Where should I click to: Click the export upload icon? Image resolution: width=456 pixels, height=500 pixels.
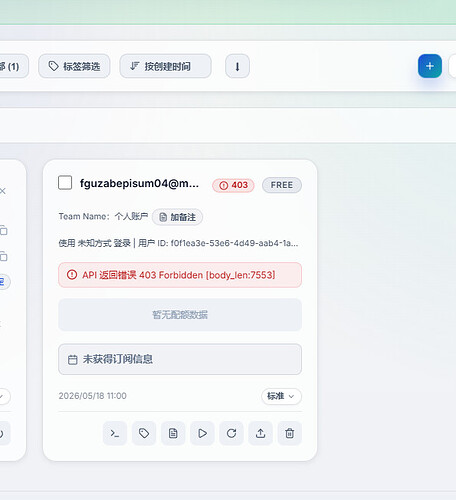click(261, 433)
